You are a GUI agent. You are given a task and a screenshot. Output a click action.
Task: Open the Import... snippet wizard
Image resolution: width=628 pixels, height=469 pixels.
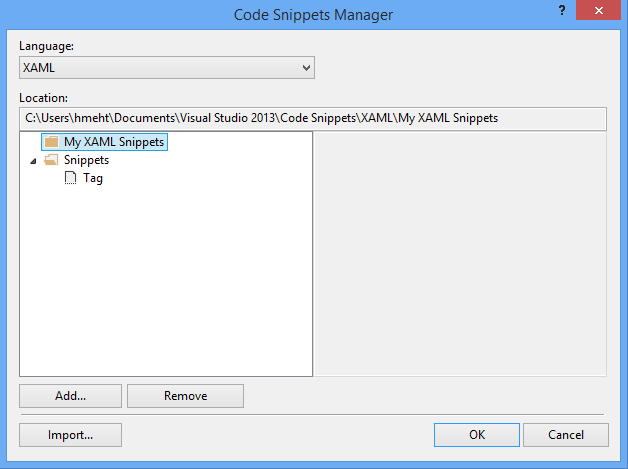pos(70,435)
